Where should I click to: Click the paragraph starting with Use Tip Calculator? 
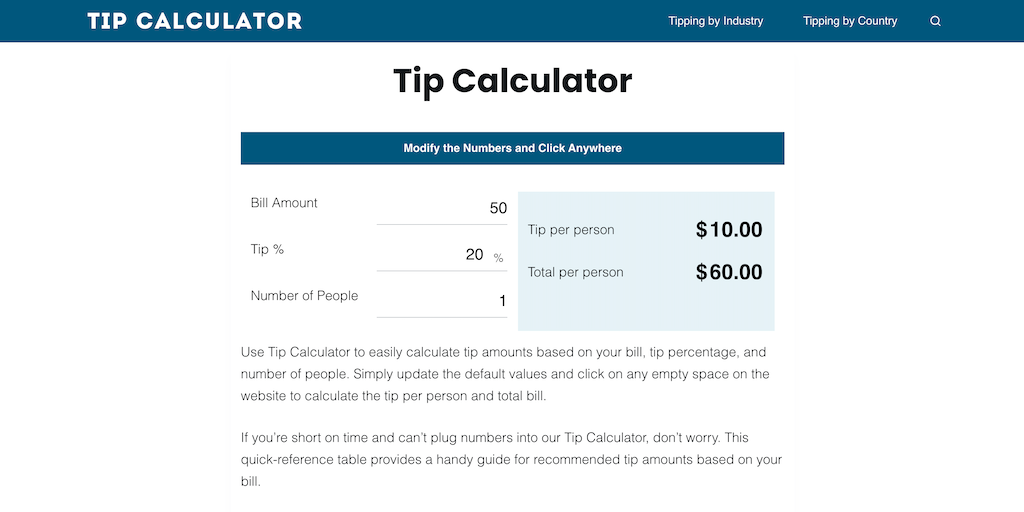point(505,374)
